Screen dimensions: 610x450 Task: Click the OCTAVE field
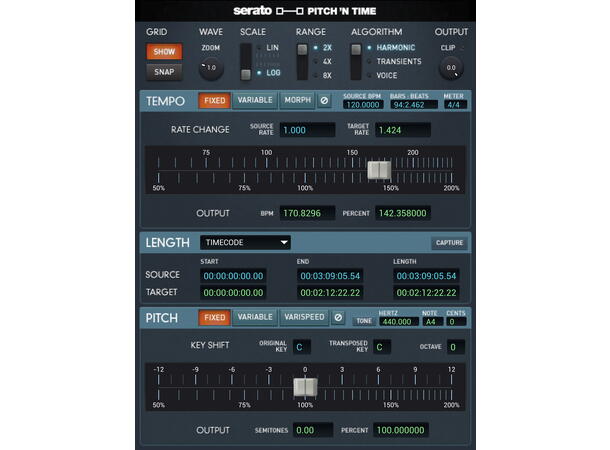[455, 347]
